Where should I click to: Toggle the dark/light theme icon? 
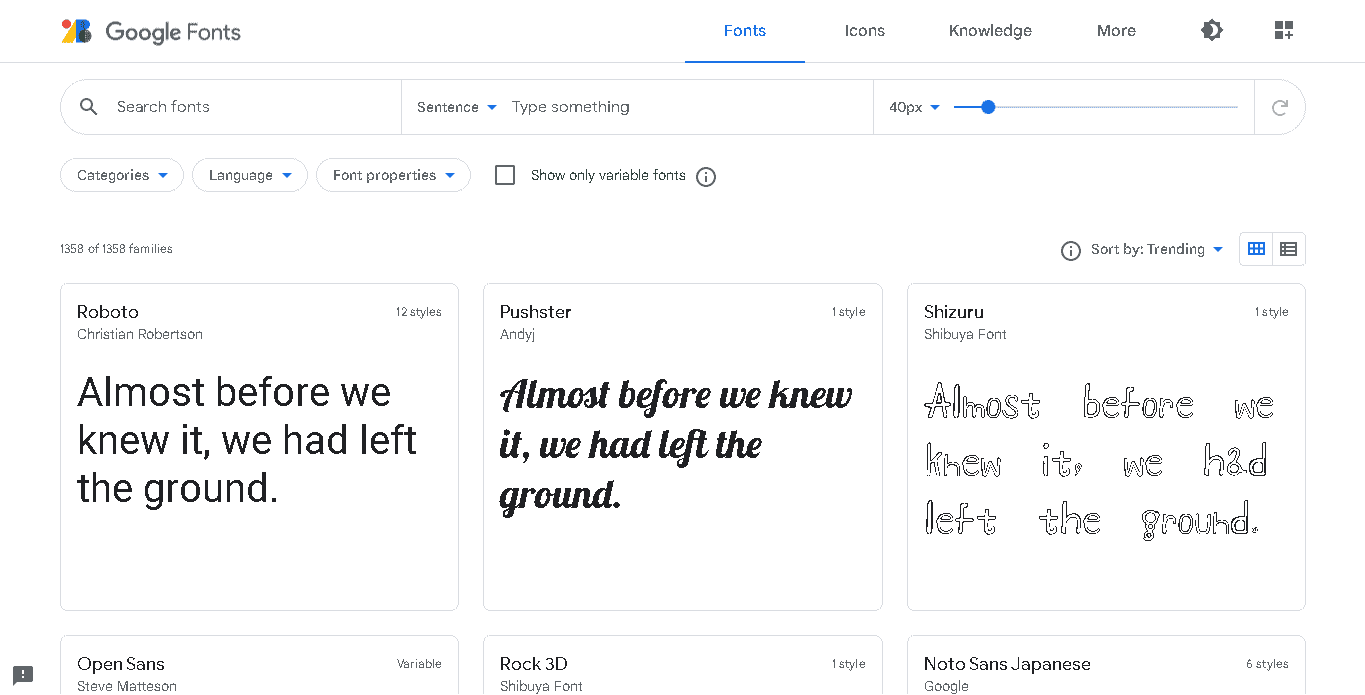(1211, 31)
